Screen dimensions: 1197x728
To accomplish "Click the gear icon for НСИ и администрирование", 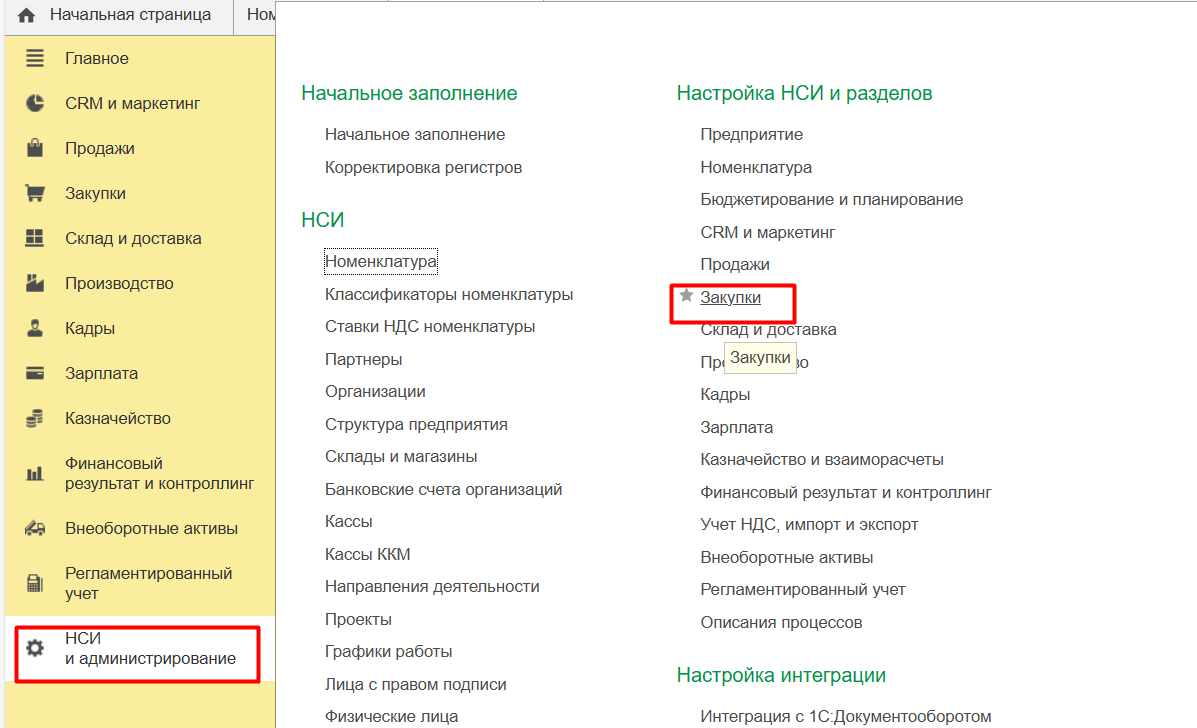I will pos(35,649).
